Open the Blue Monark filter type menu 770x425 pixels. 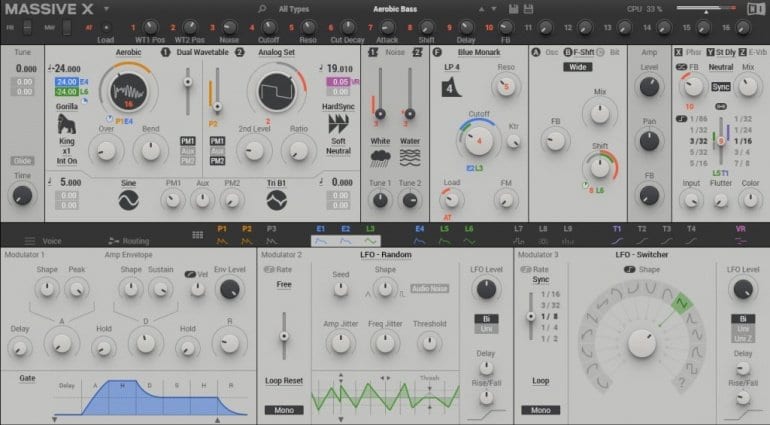point(479,52)
